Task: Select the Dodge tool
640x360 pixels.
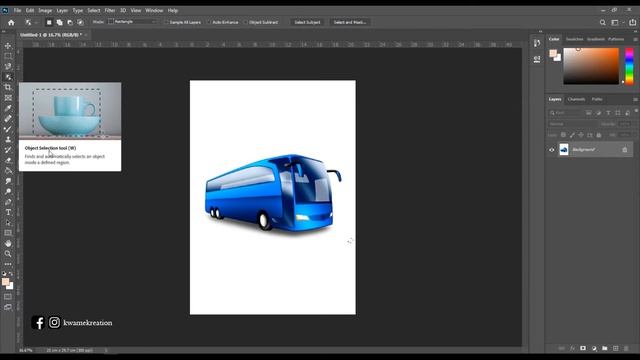Action: 8,191
